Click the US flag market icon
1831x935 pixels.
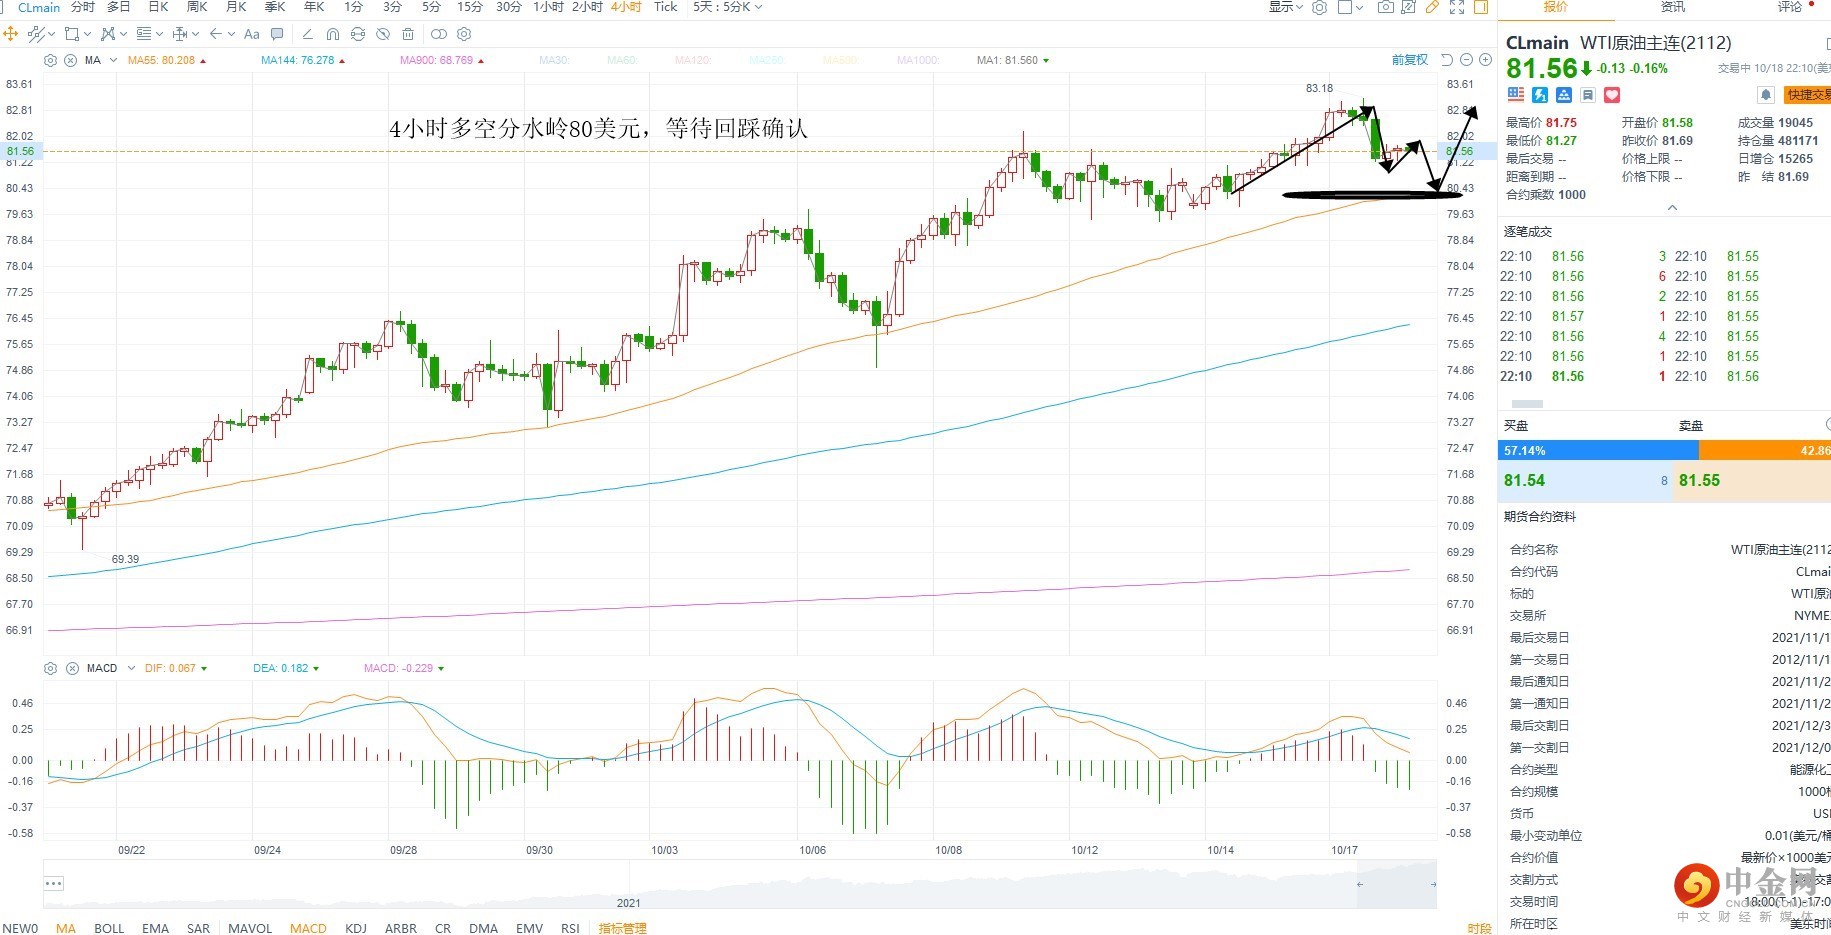(x=1516, y=95)
